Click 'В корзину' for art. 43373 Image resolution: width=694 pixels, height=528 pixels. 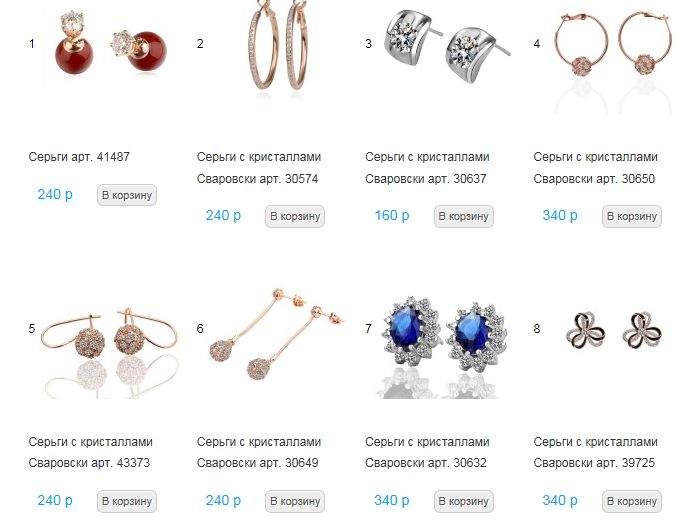pyautogui.click(x=127, y=501)
